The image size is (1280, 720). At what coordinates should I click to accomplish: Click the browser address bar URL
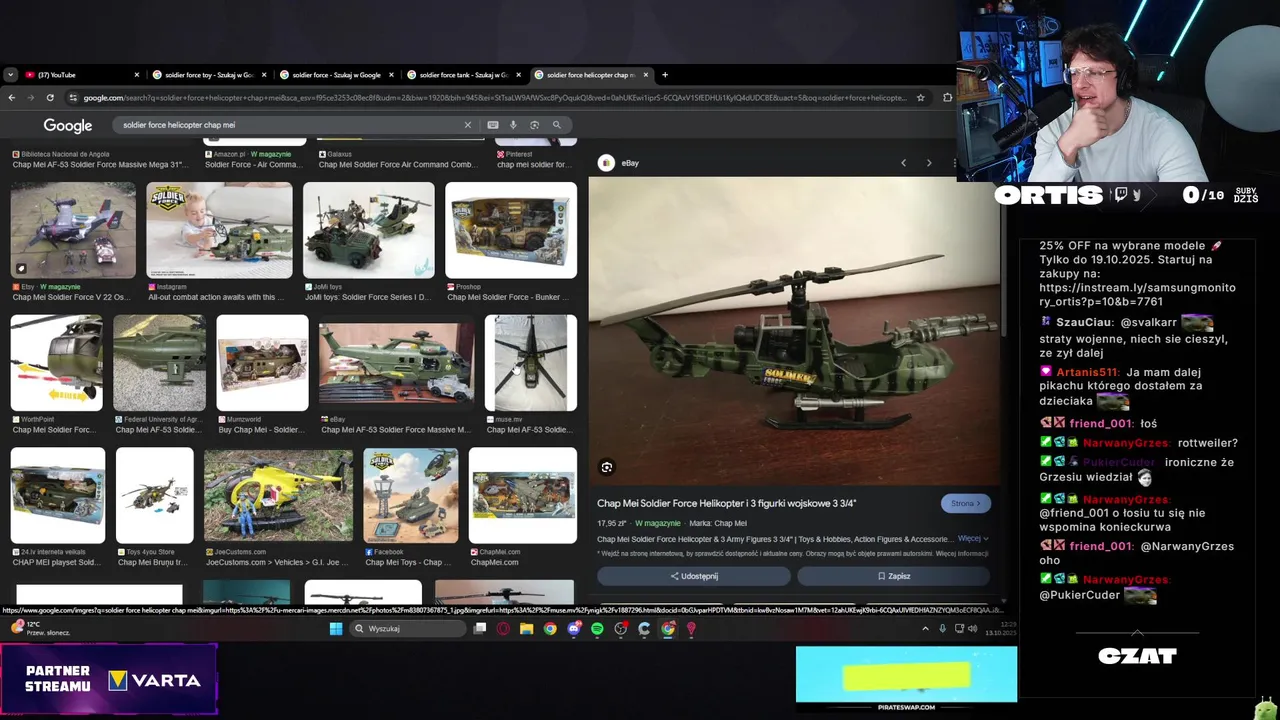495,98
